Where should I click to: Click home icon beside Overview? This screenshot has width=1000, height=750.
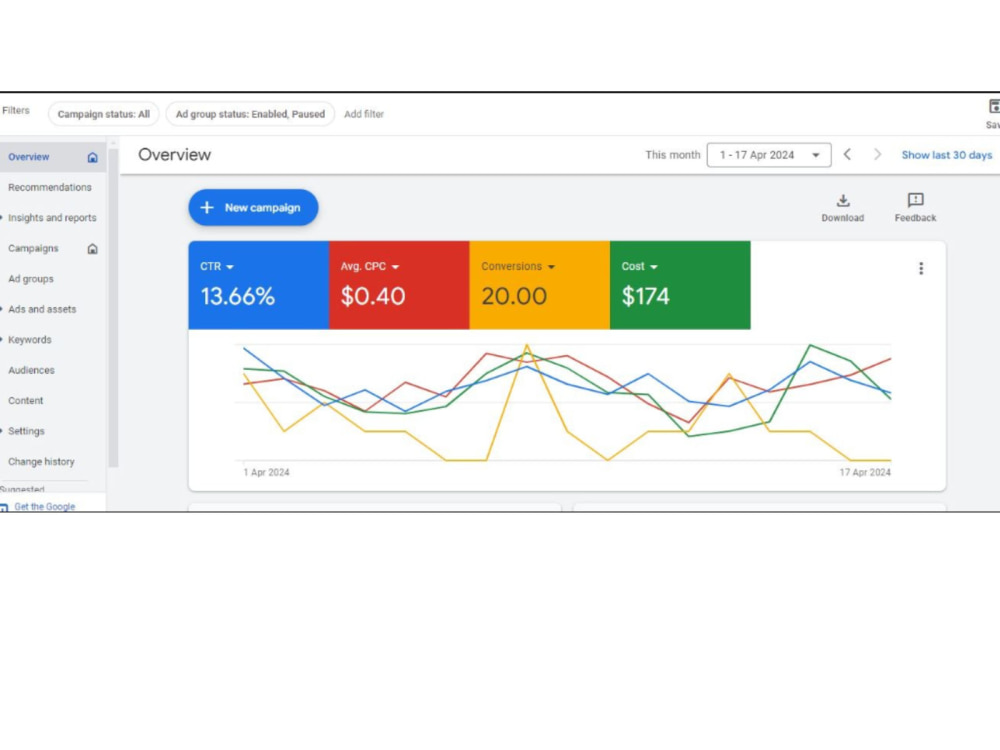[x=92, y=158]
